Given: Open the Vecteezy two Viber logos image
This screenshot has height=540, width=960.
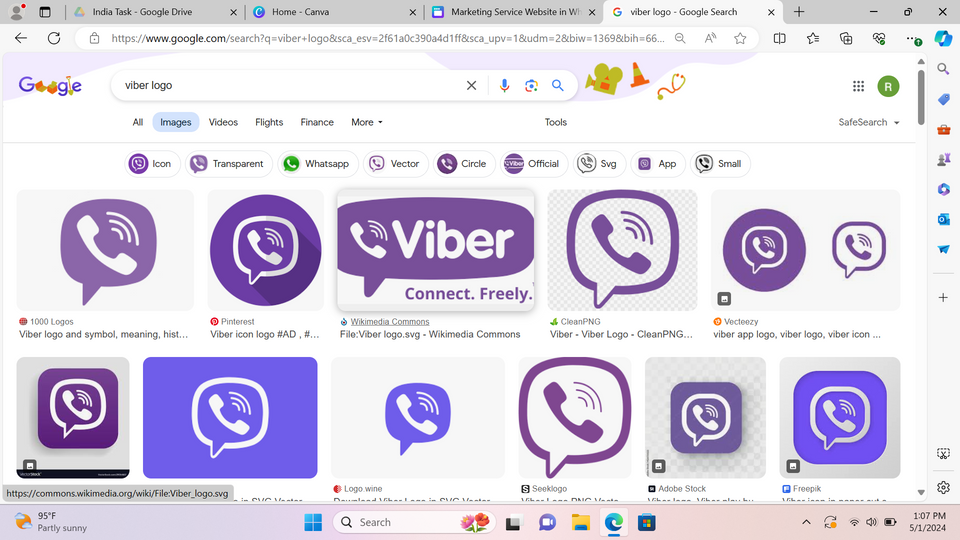Looking at the screenshot, I should pos(805,250).
